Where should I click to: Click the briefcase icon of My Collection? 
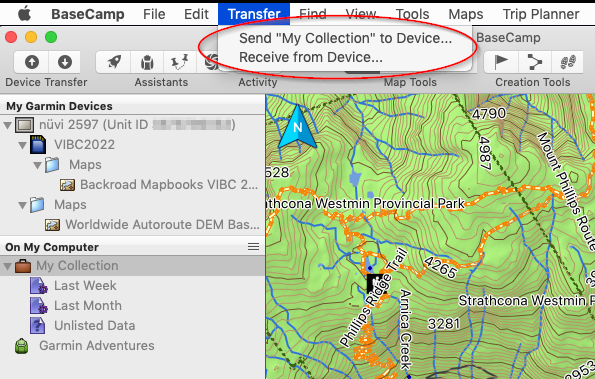tap(23, 266)
